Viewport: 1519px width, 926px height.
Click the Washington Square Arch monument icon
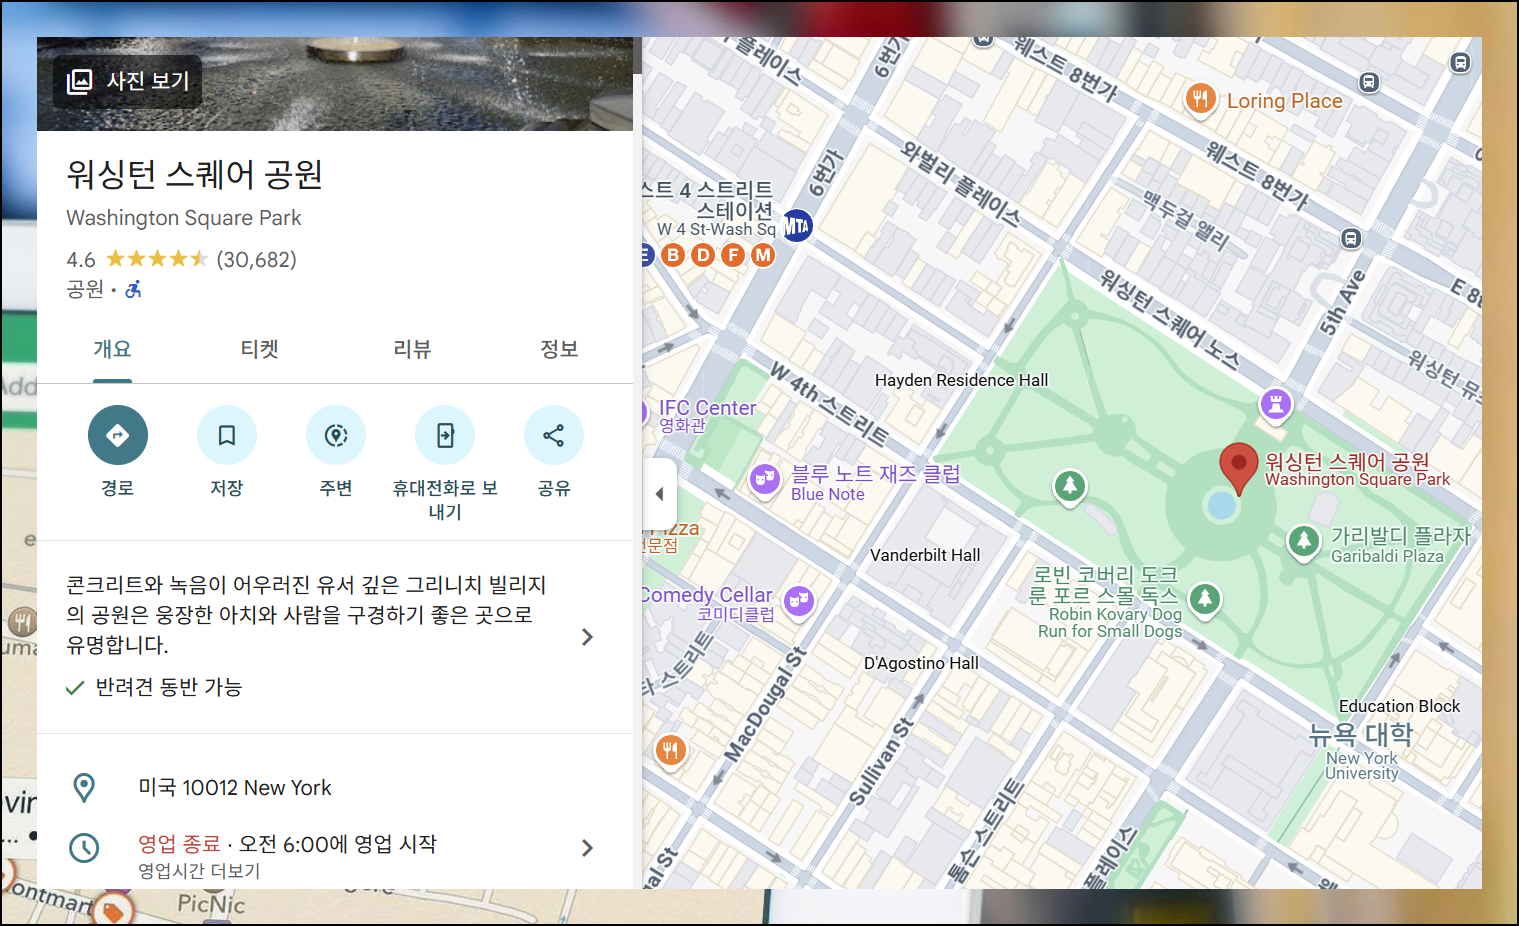pyautogui.click(x=1275, y=405)
